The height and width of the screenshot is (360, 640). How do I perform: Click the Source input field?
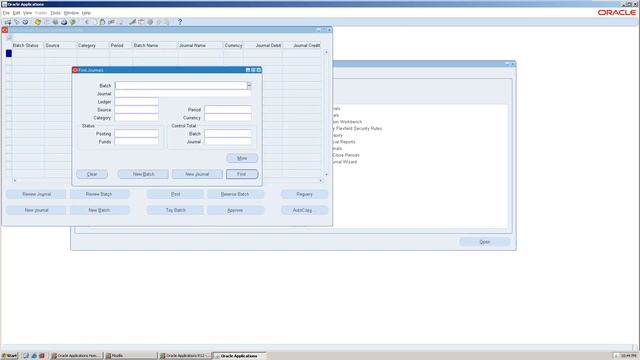point(137,109)
